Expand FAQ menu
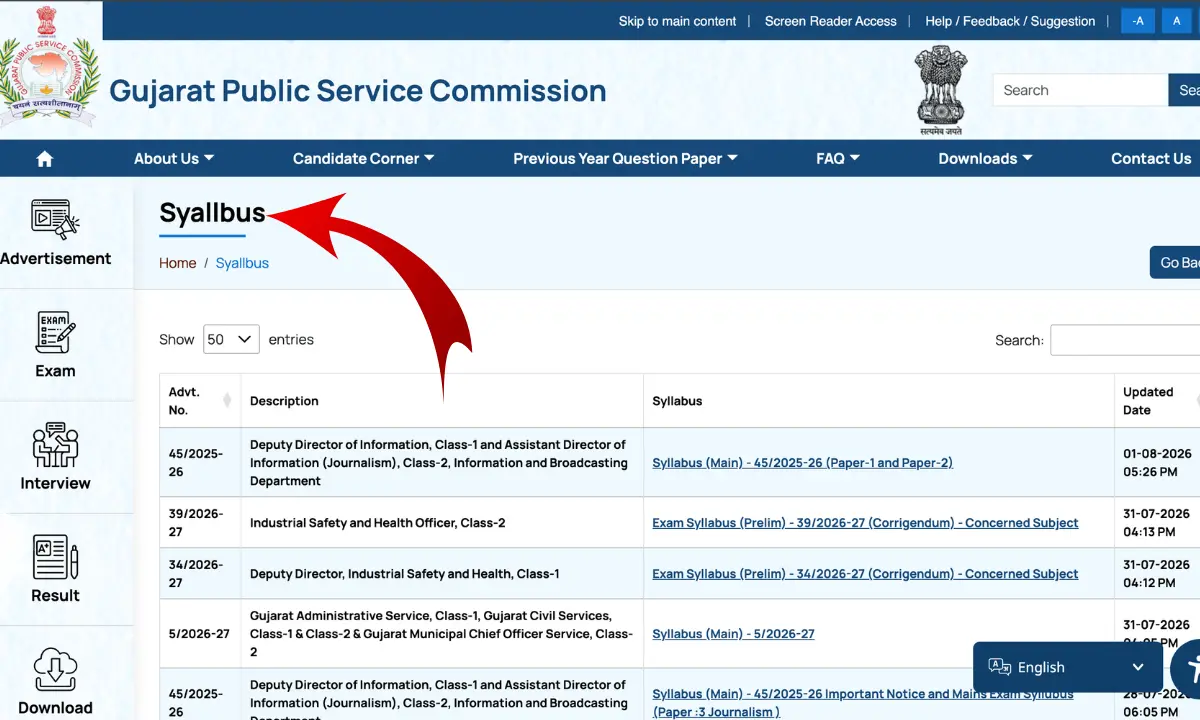The image size is (1200, 720). click(838, 159)
